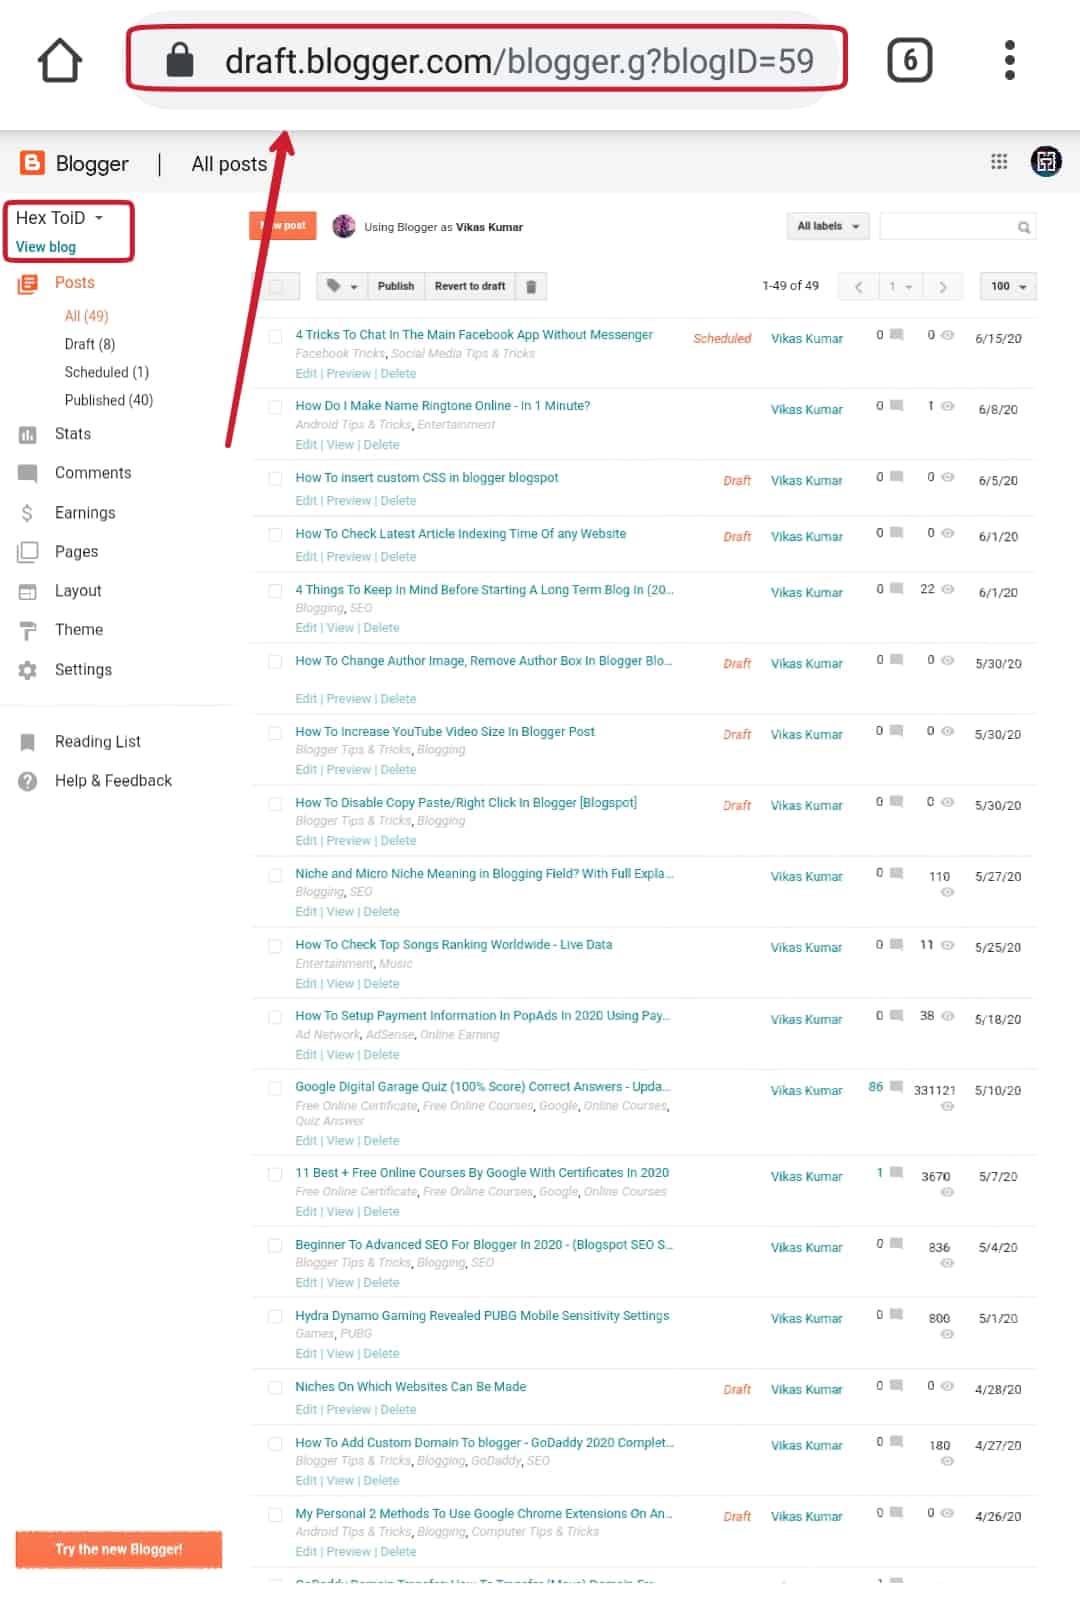The width and height of the screenshot is (1080, 1607).
Task: Click the Comments speech bubble icon
Action: [x=28, y=473]
